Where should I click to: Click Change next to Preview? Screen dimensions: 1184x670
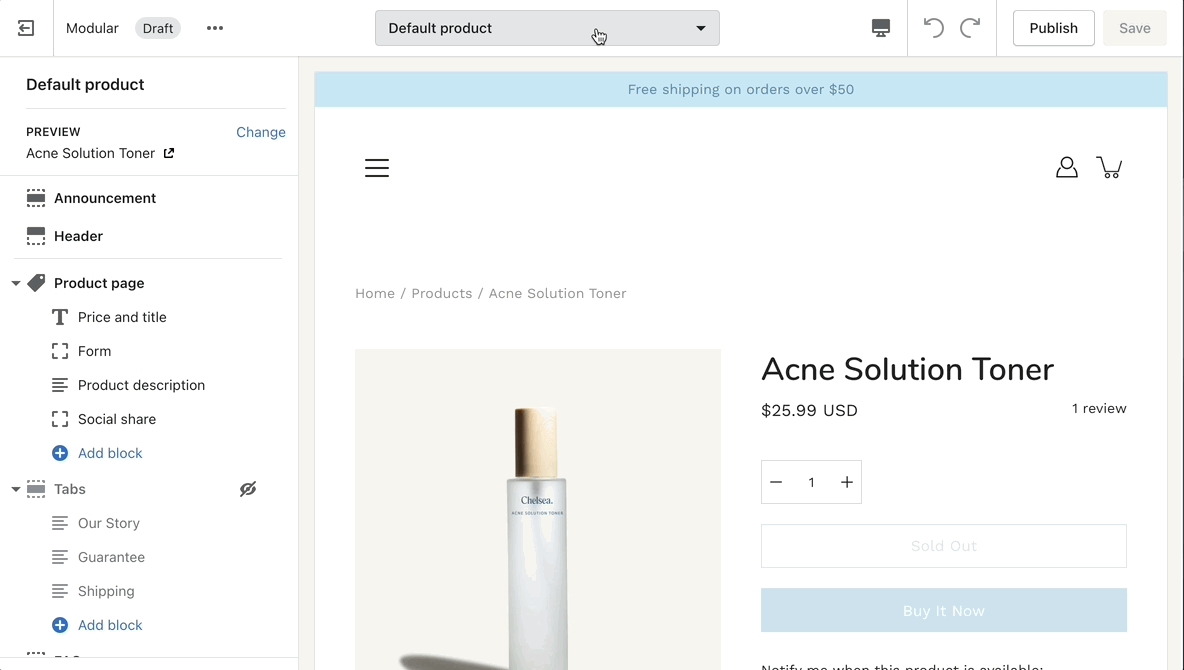261,132
